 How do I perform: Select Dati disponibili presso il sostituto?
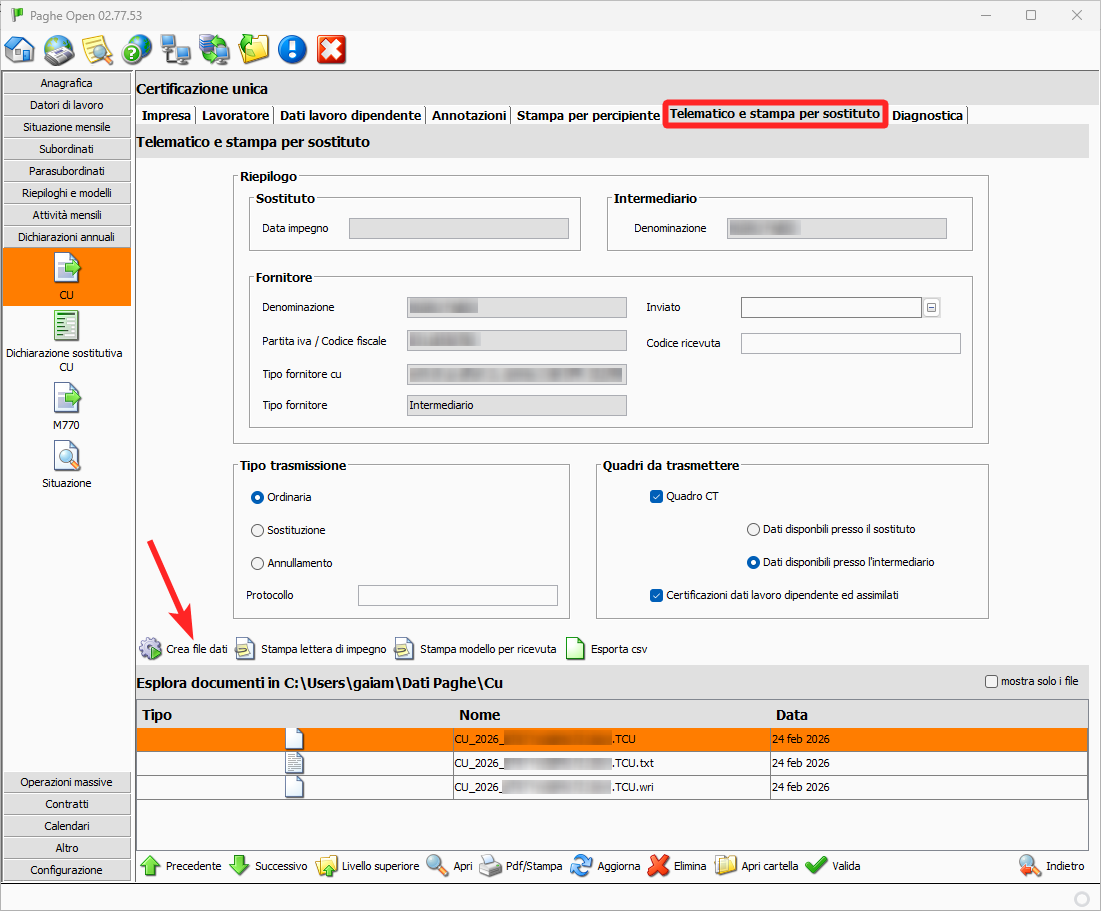[x=753, y=529]
